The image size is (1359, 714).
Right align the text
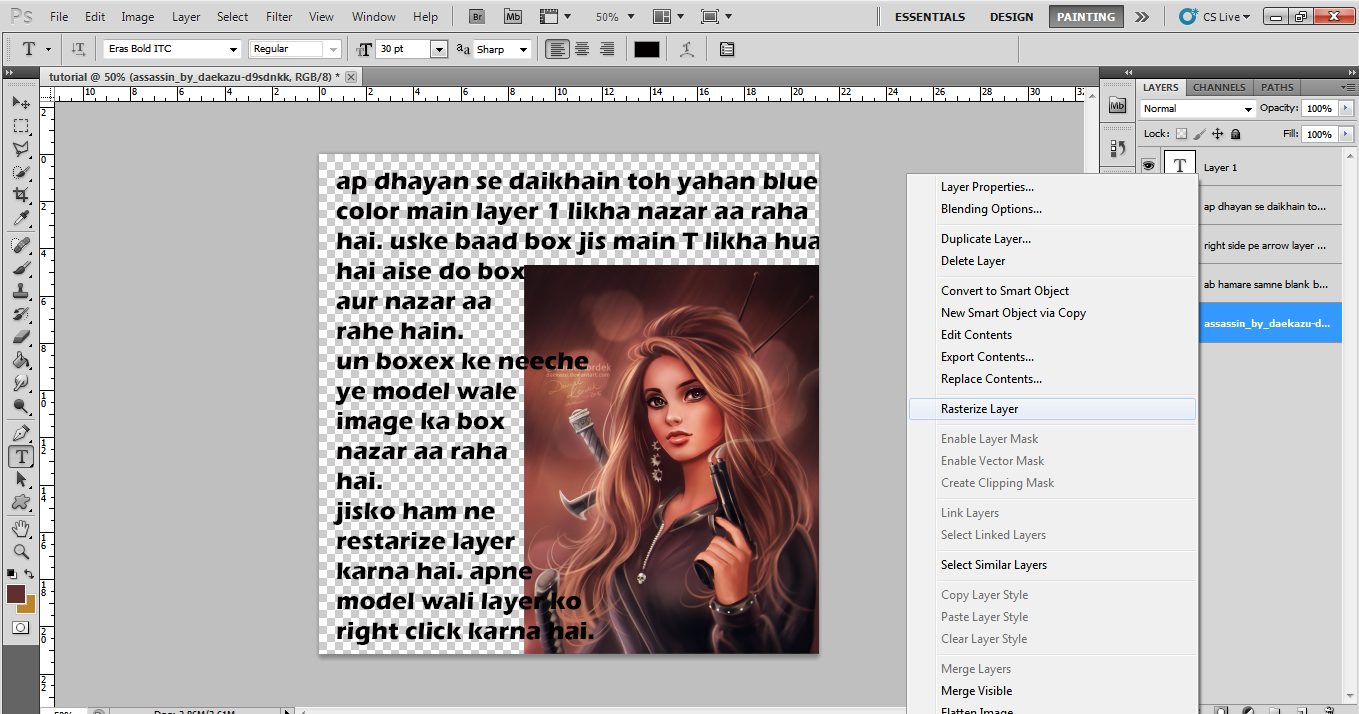click(606, 49)
